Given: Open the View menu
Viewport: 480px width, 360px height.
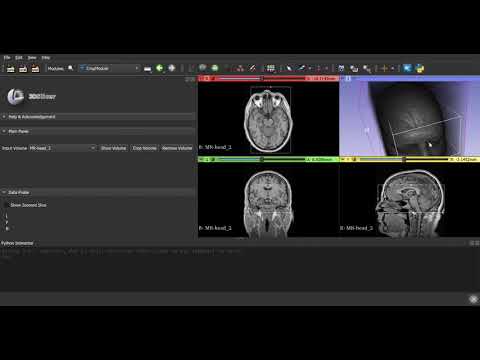Looking at the screenshot, I should pyautogui.click(x=32, y=58).
